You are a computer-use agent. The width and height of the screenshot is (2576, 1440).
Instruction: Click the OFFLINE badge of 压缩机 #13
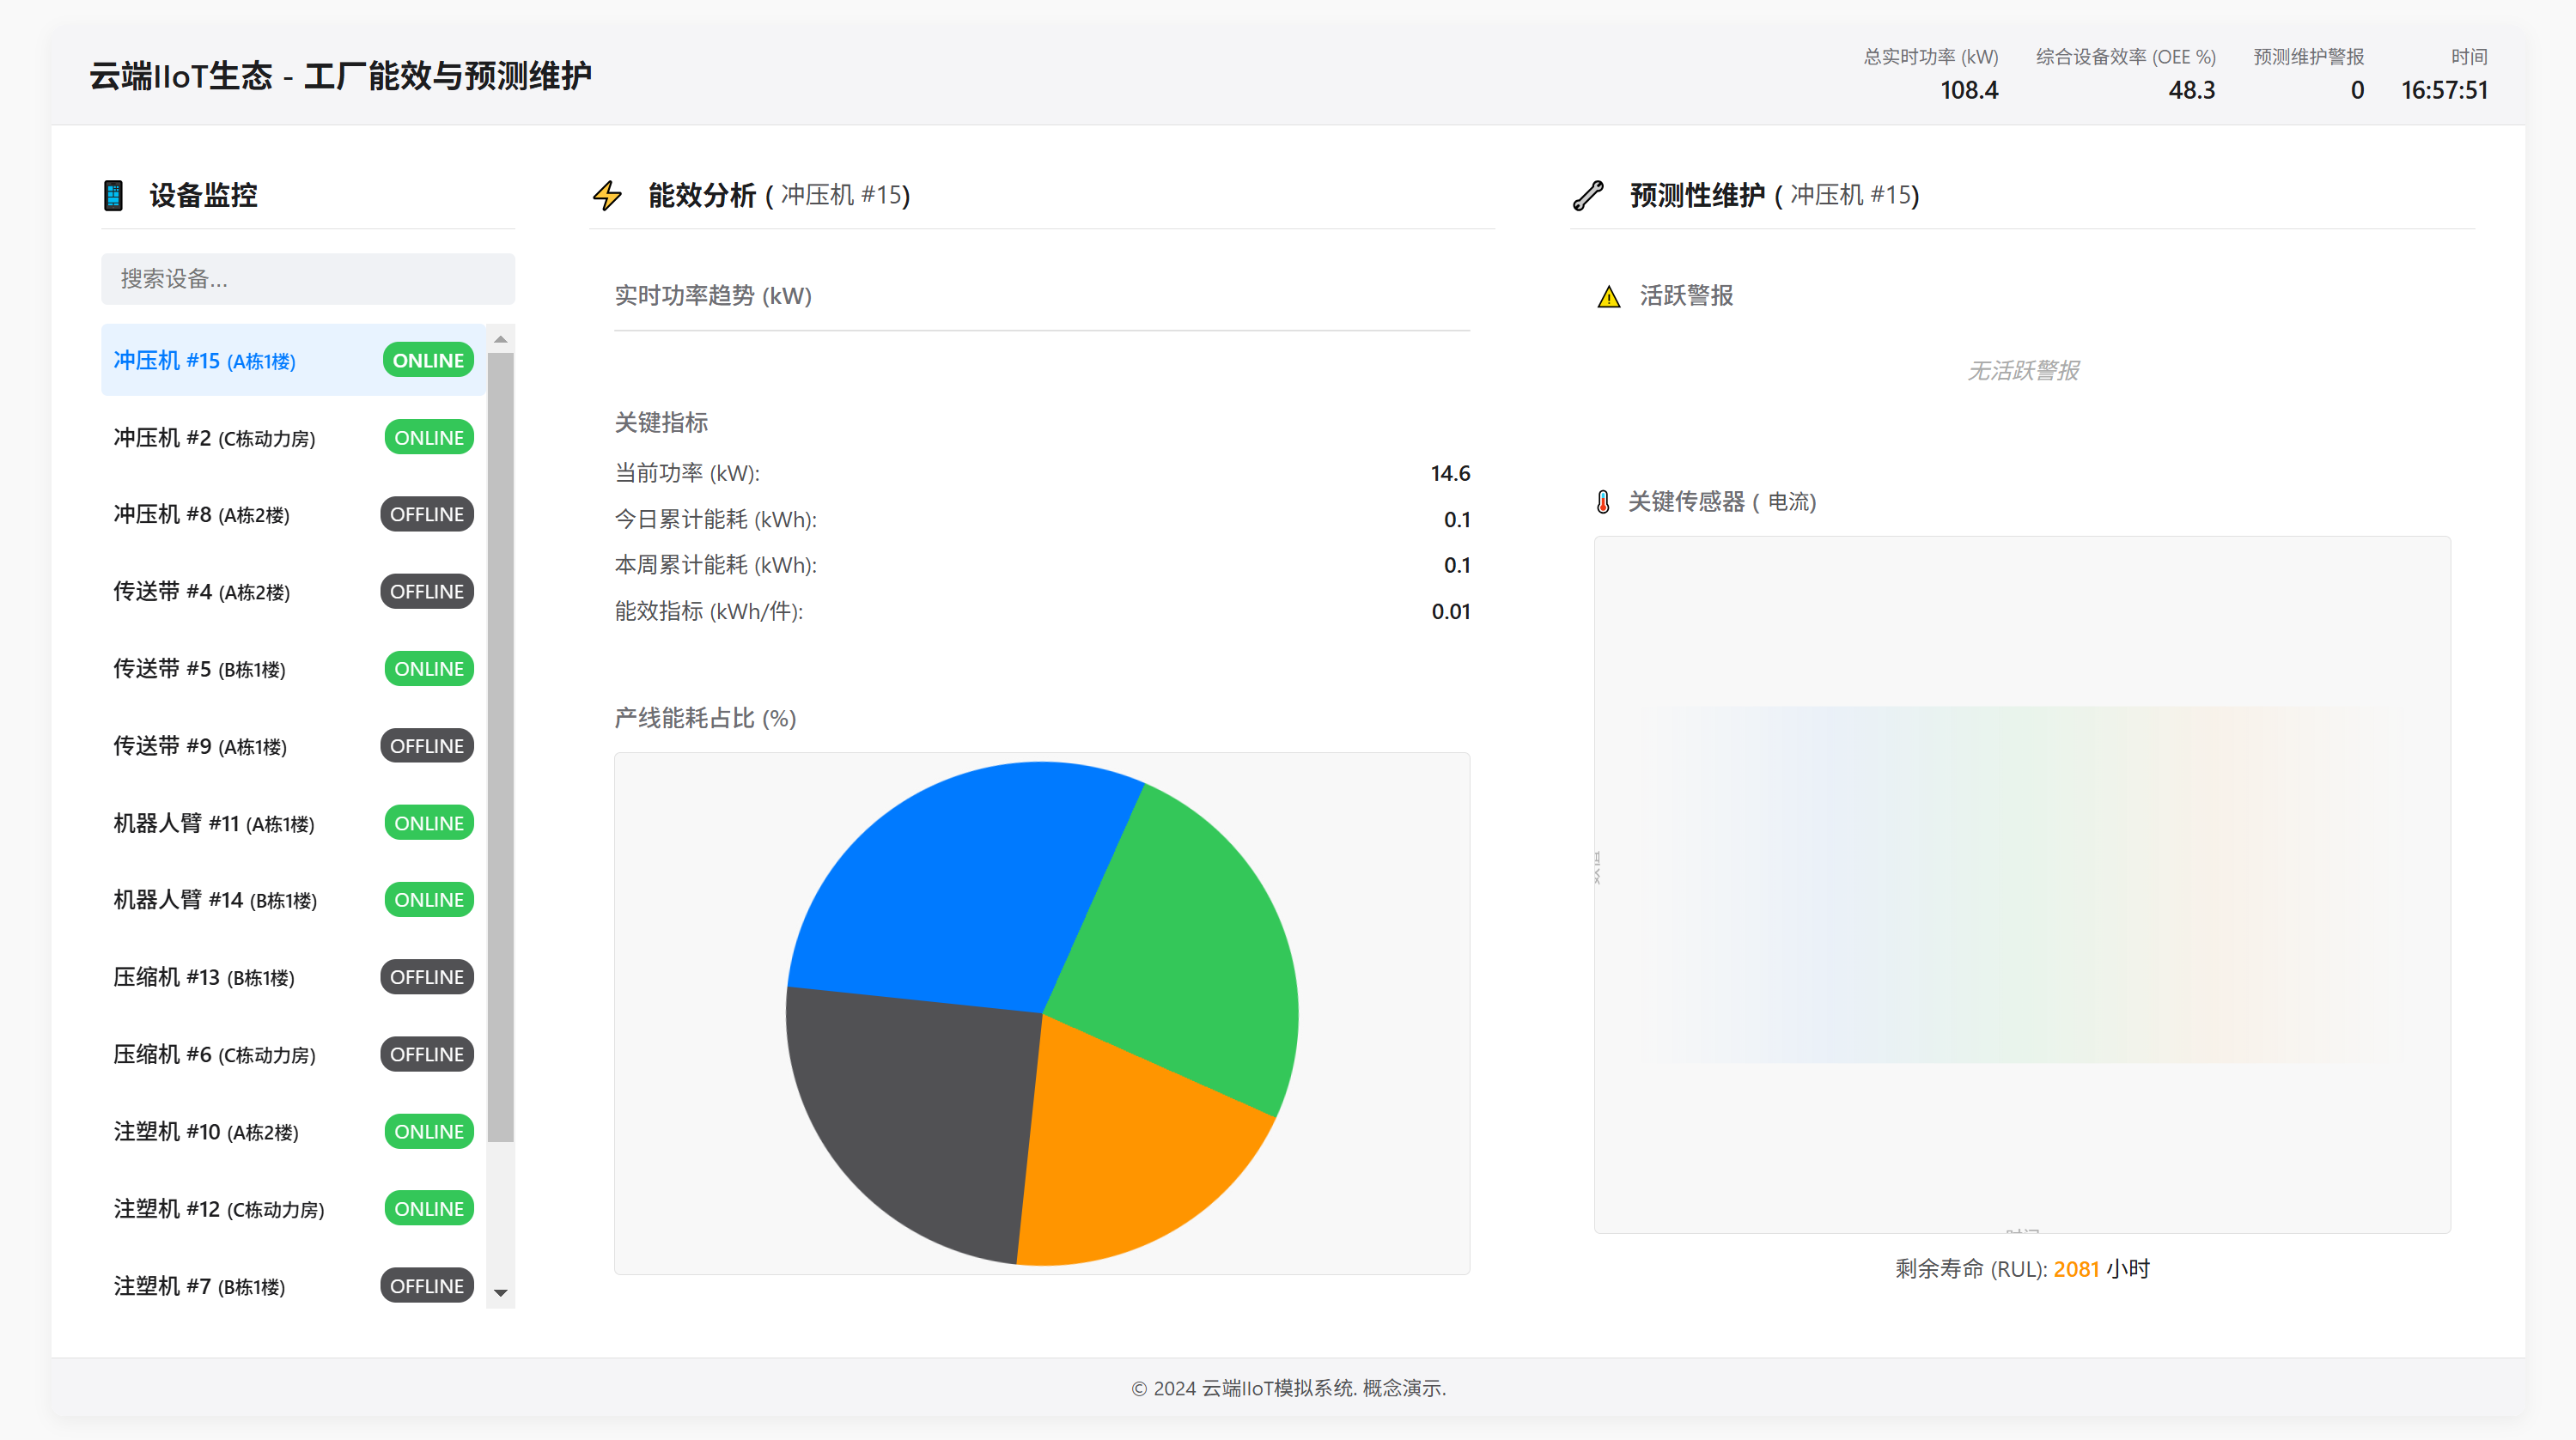click(426, 977)
